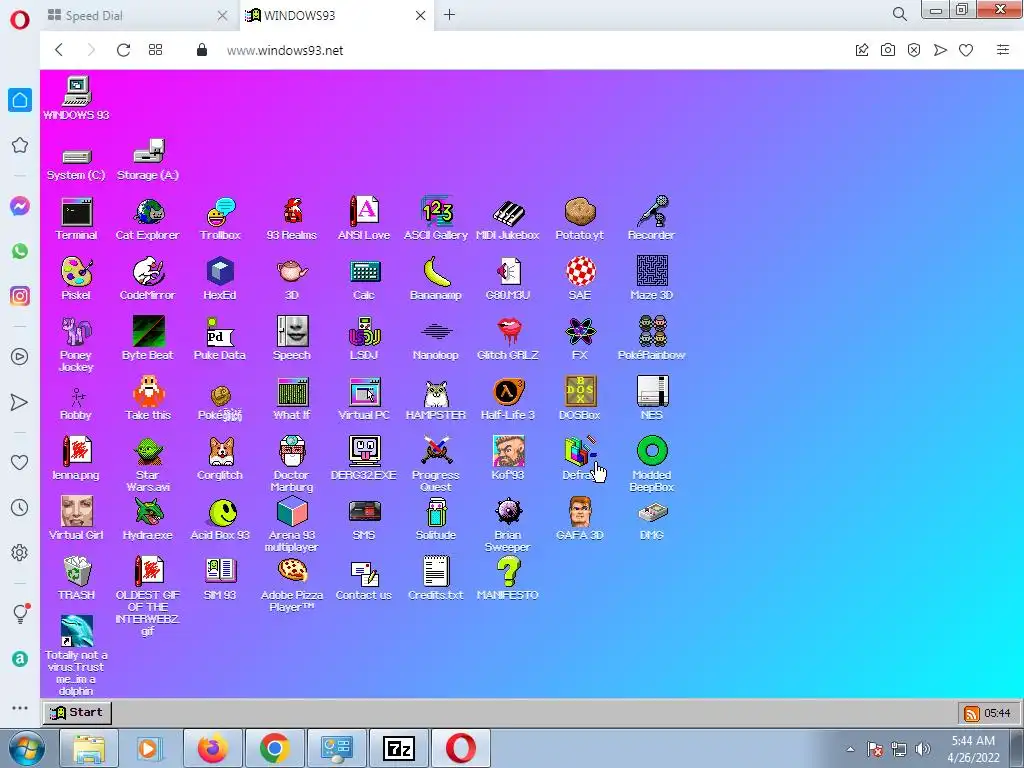The width and height of the screenshot is (1024, 768).
Task: Open G80.M3U playlist icon
Action: pos(507,280)
